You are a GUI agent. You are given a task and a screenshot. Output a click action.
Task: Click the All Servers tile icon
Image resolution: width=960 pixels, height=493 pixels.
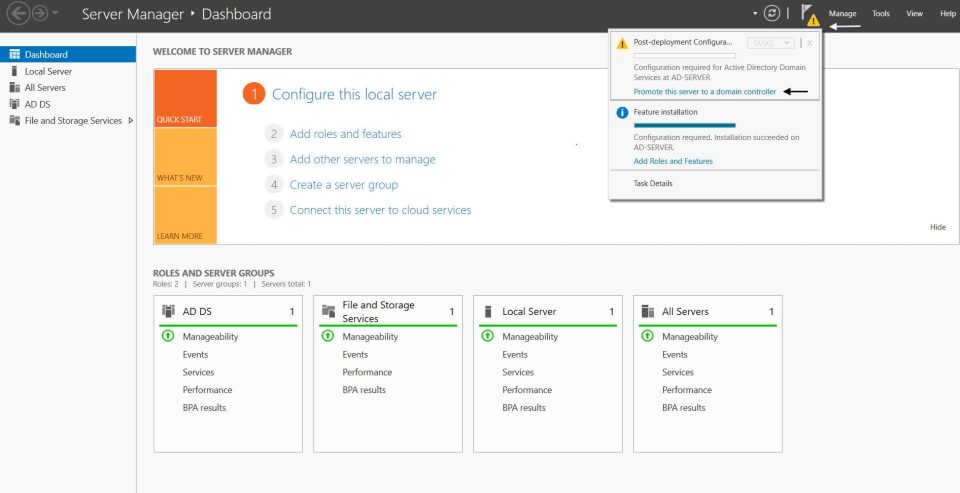[x=648, y=311]
